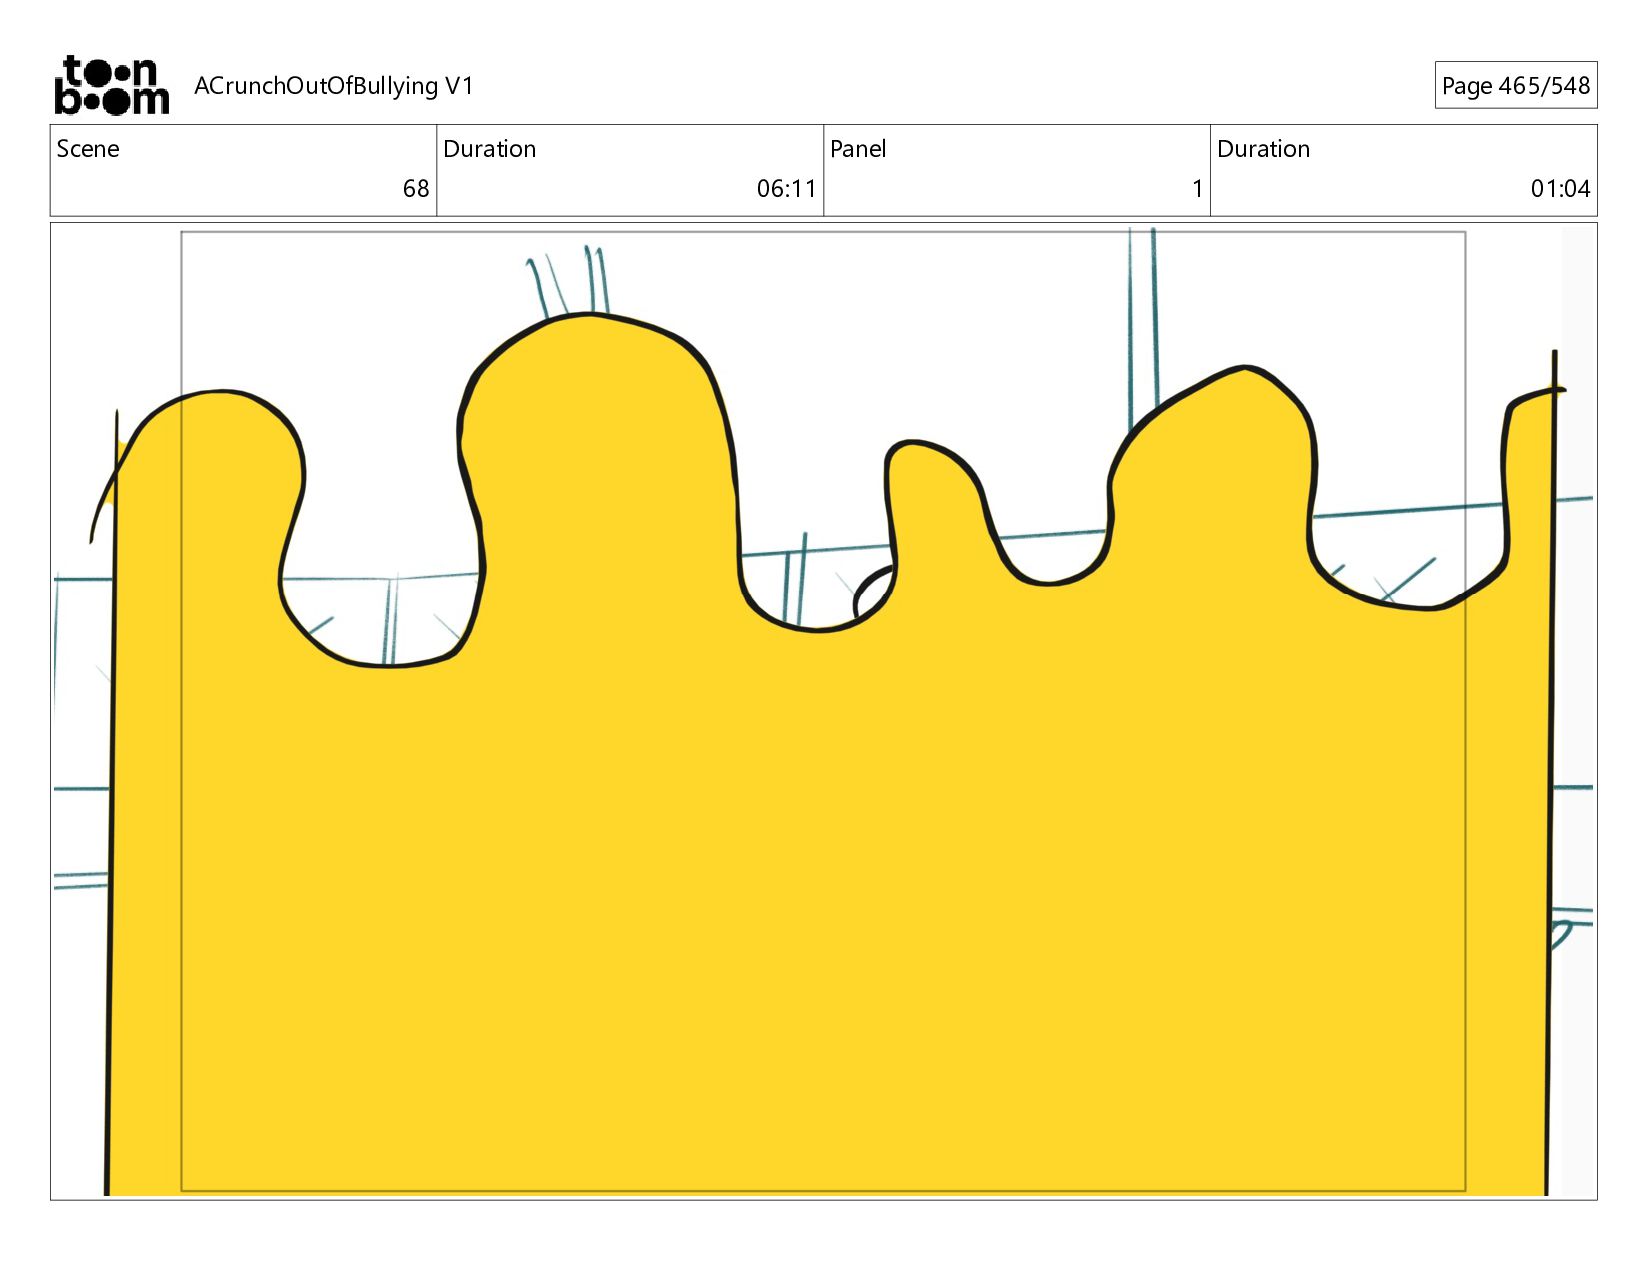1650x1275 pixels.
Task: Click the Toon Boom logo
Action: coord(111,85)
